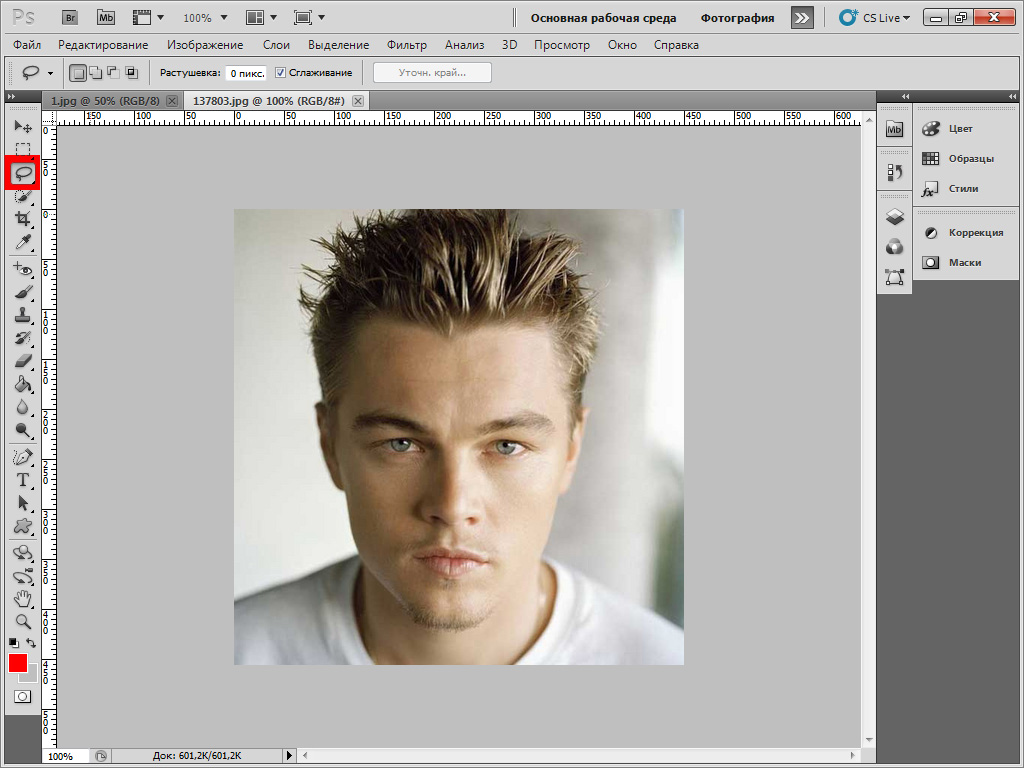The height and width of the screenshot is (768, 1024).
Task: Select the Eraser tool
Action: pos(23,360)
